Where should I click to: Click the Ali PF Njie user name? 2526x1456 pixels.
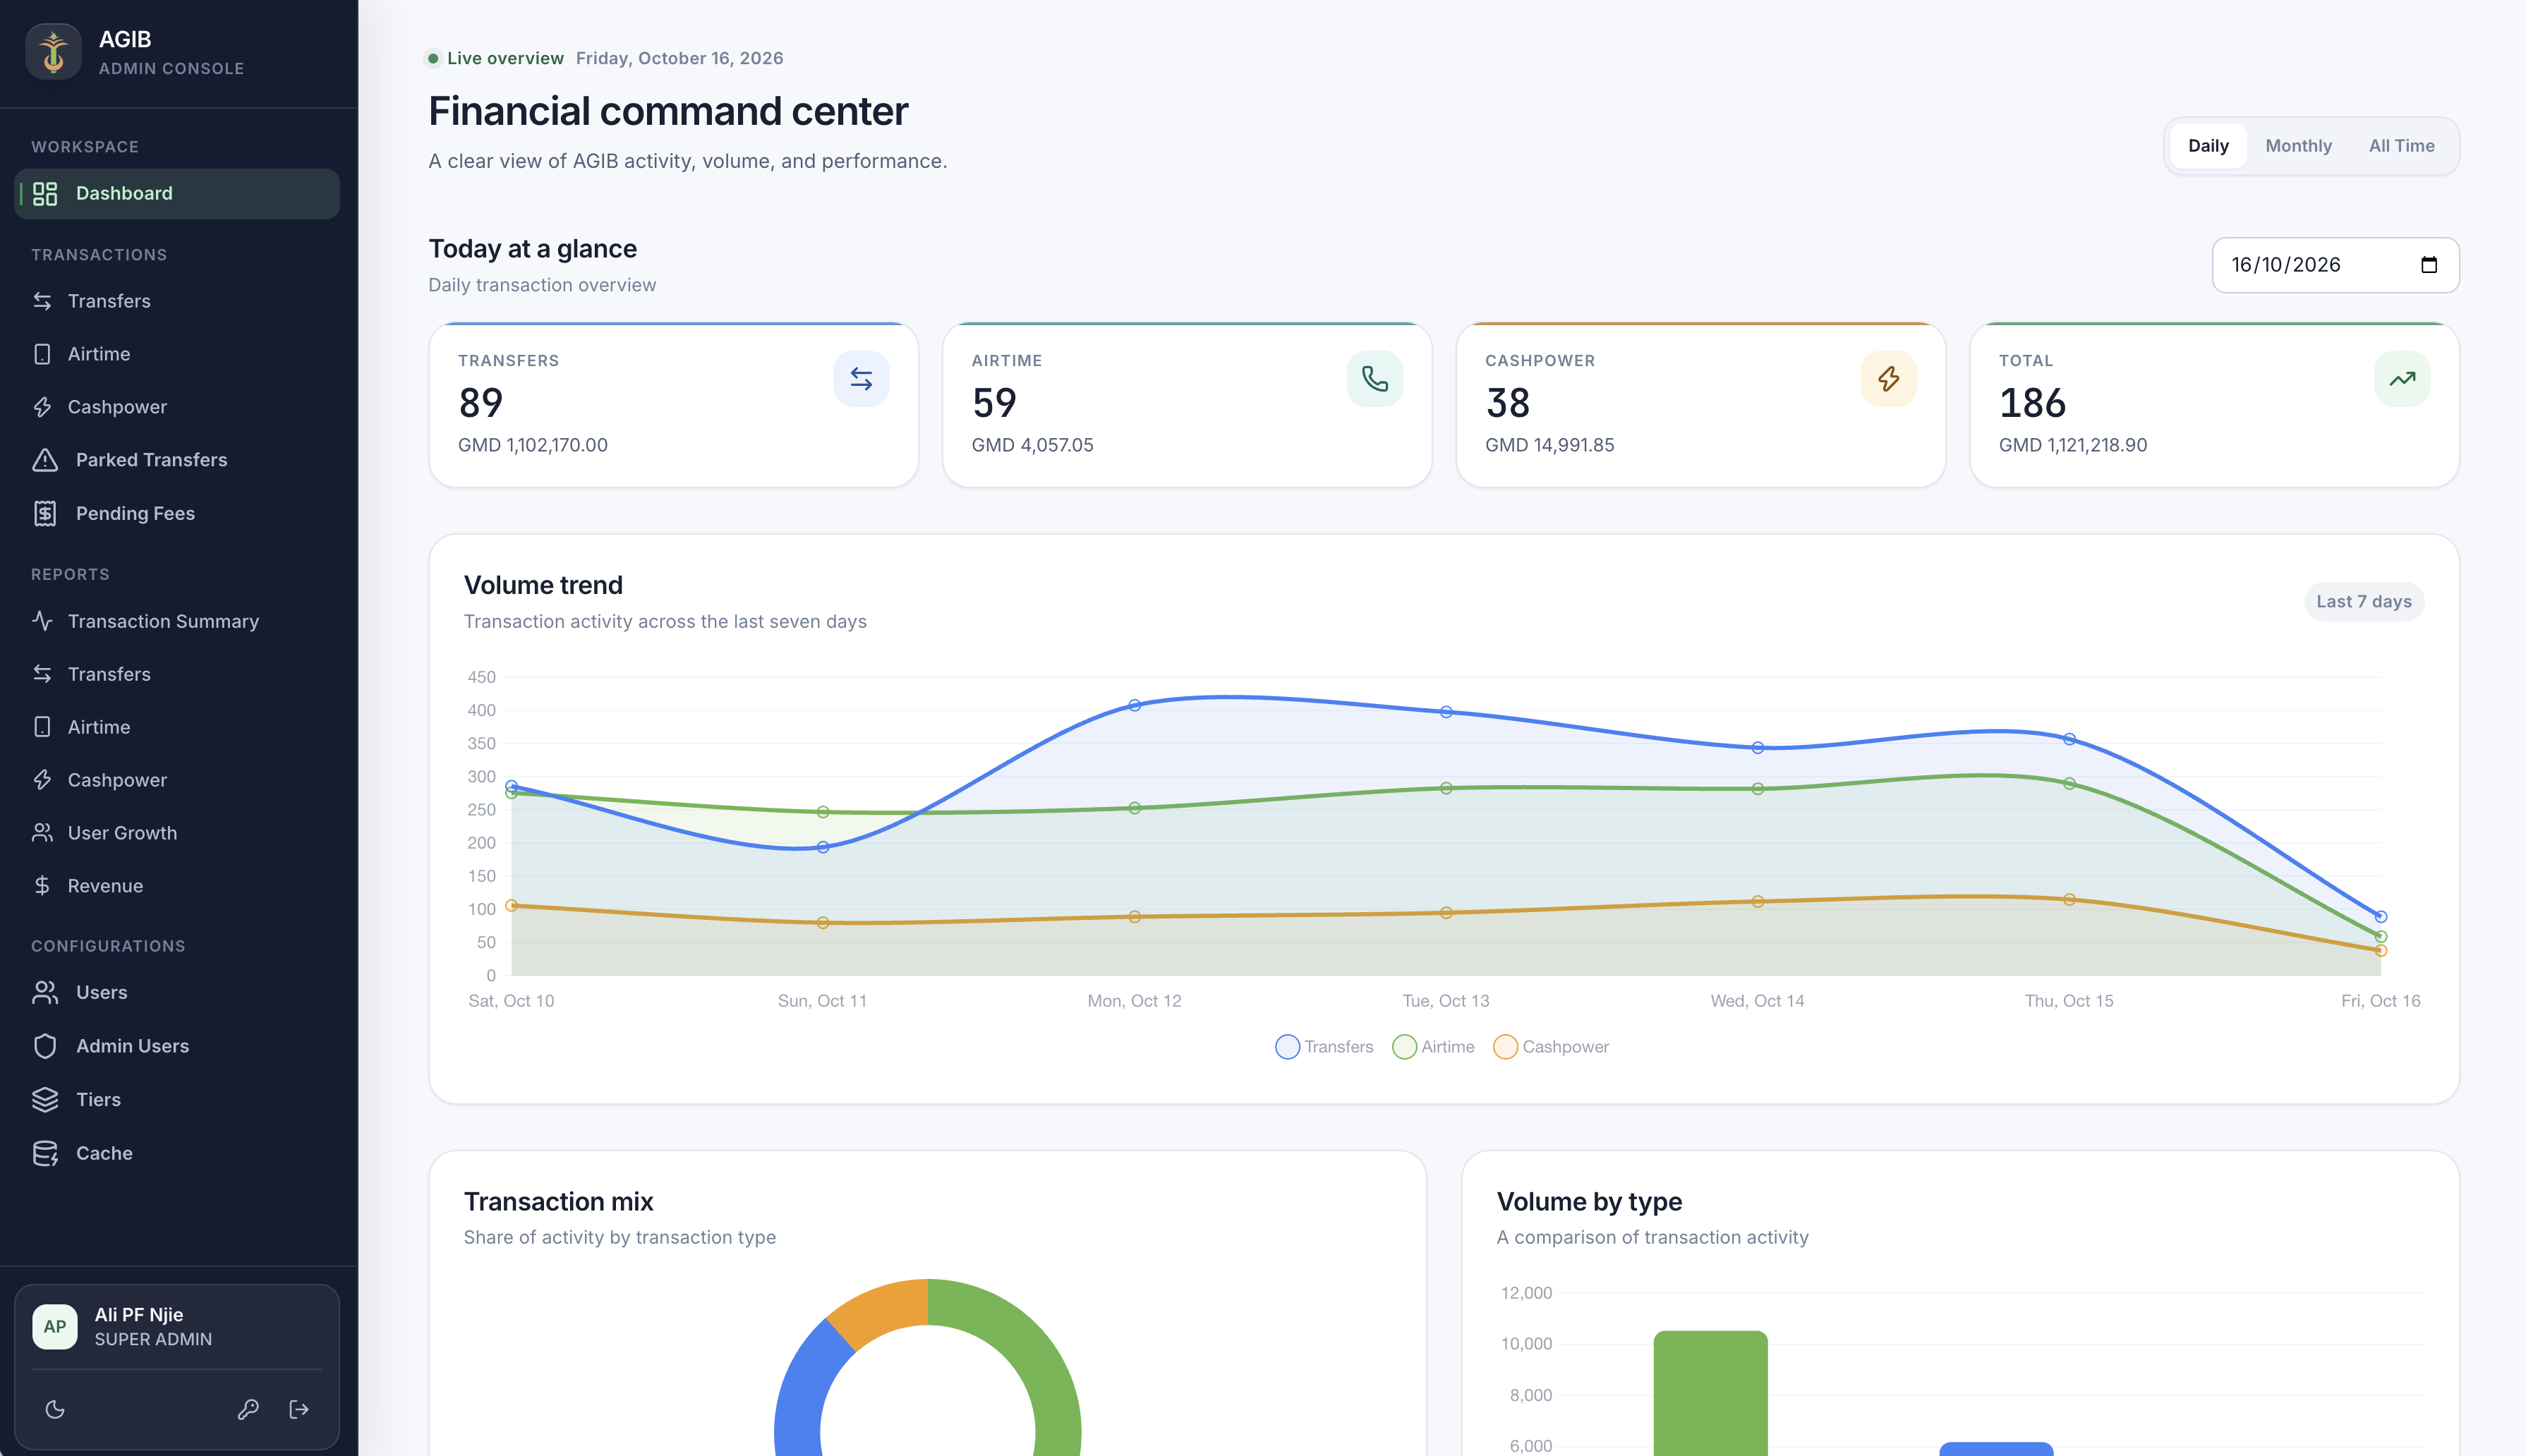point(139,1315)
